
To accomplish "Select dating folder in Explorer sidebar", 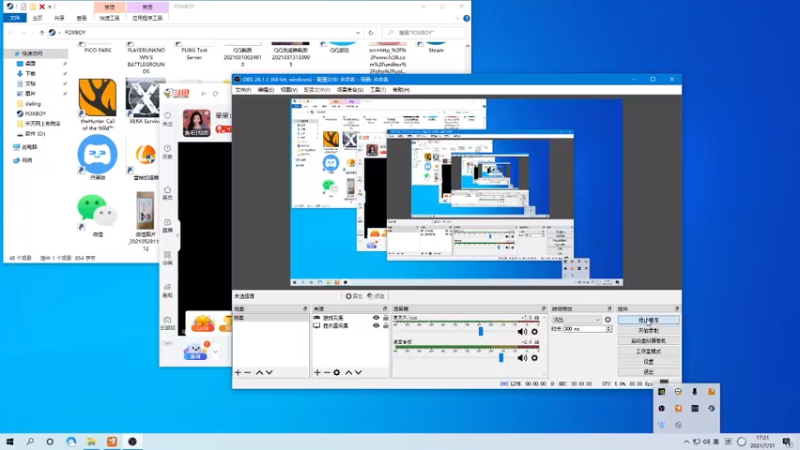I will pyautogui.click(x=33, y=104).
